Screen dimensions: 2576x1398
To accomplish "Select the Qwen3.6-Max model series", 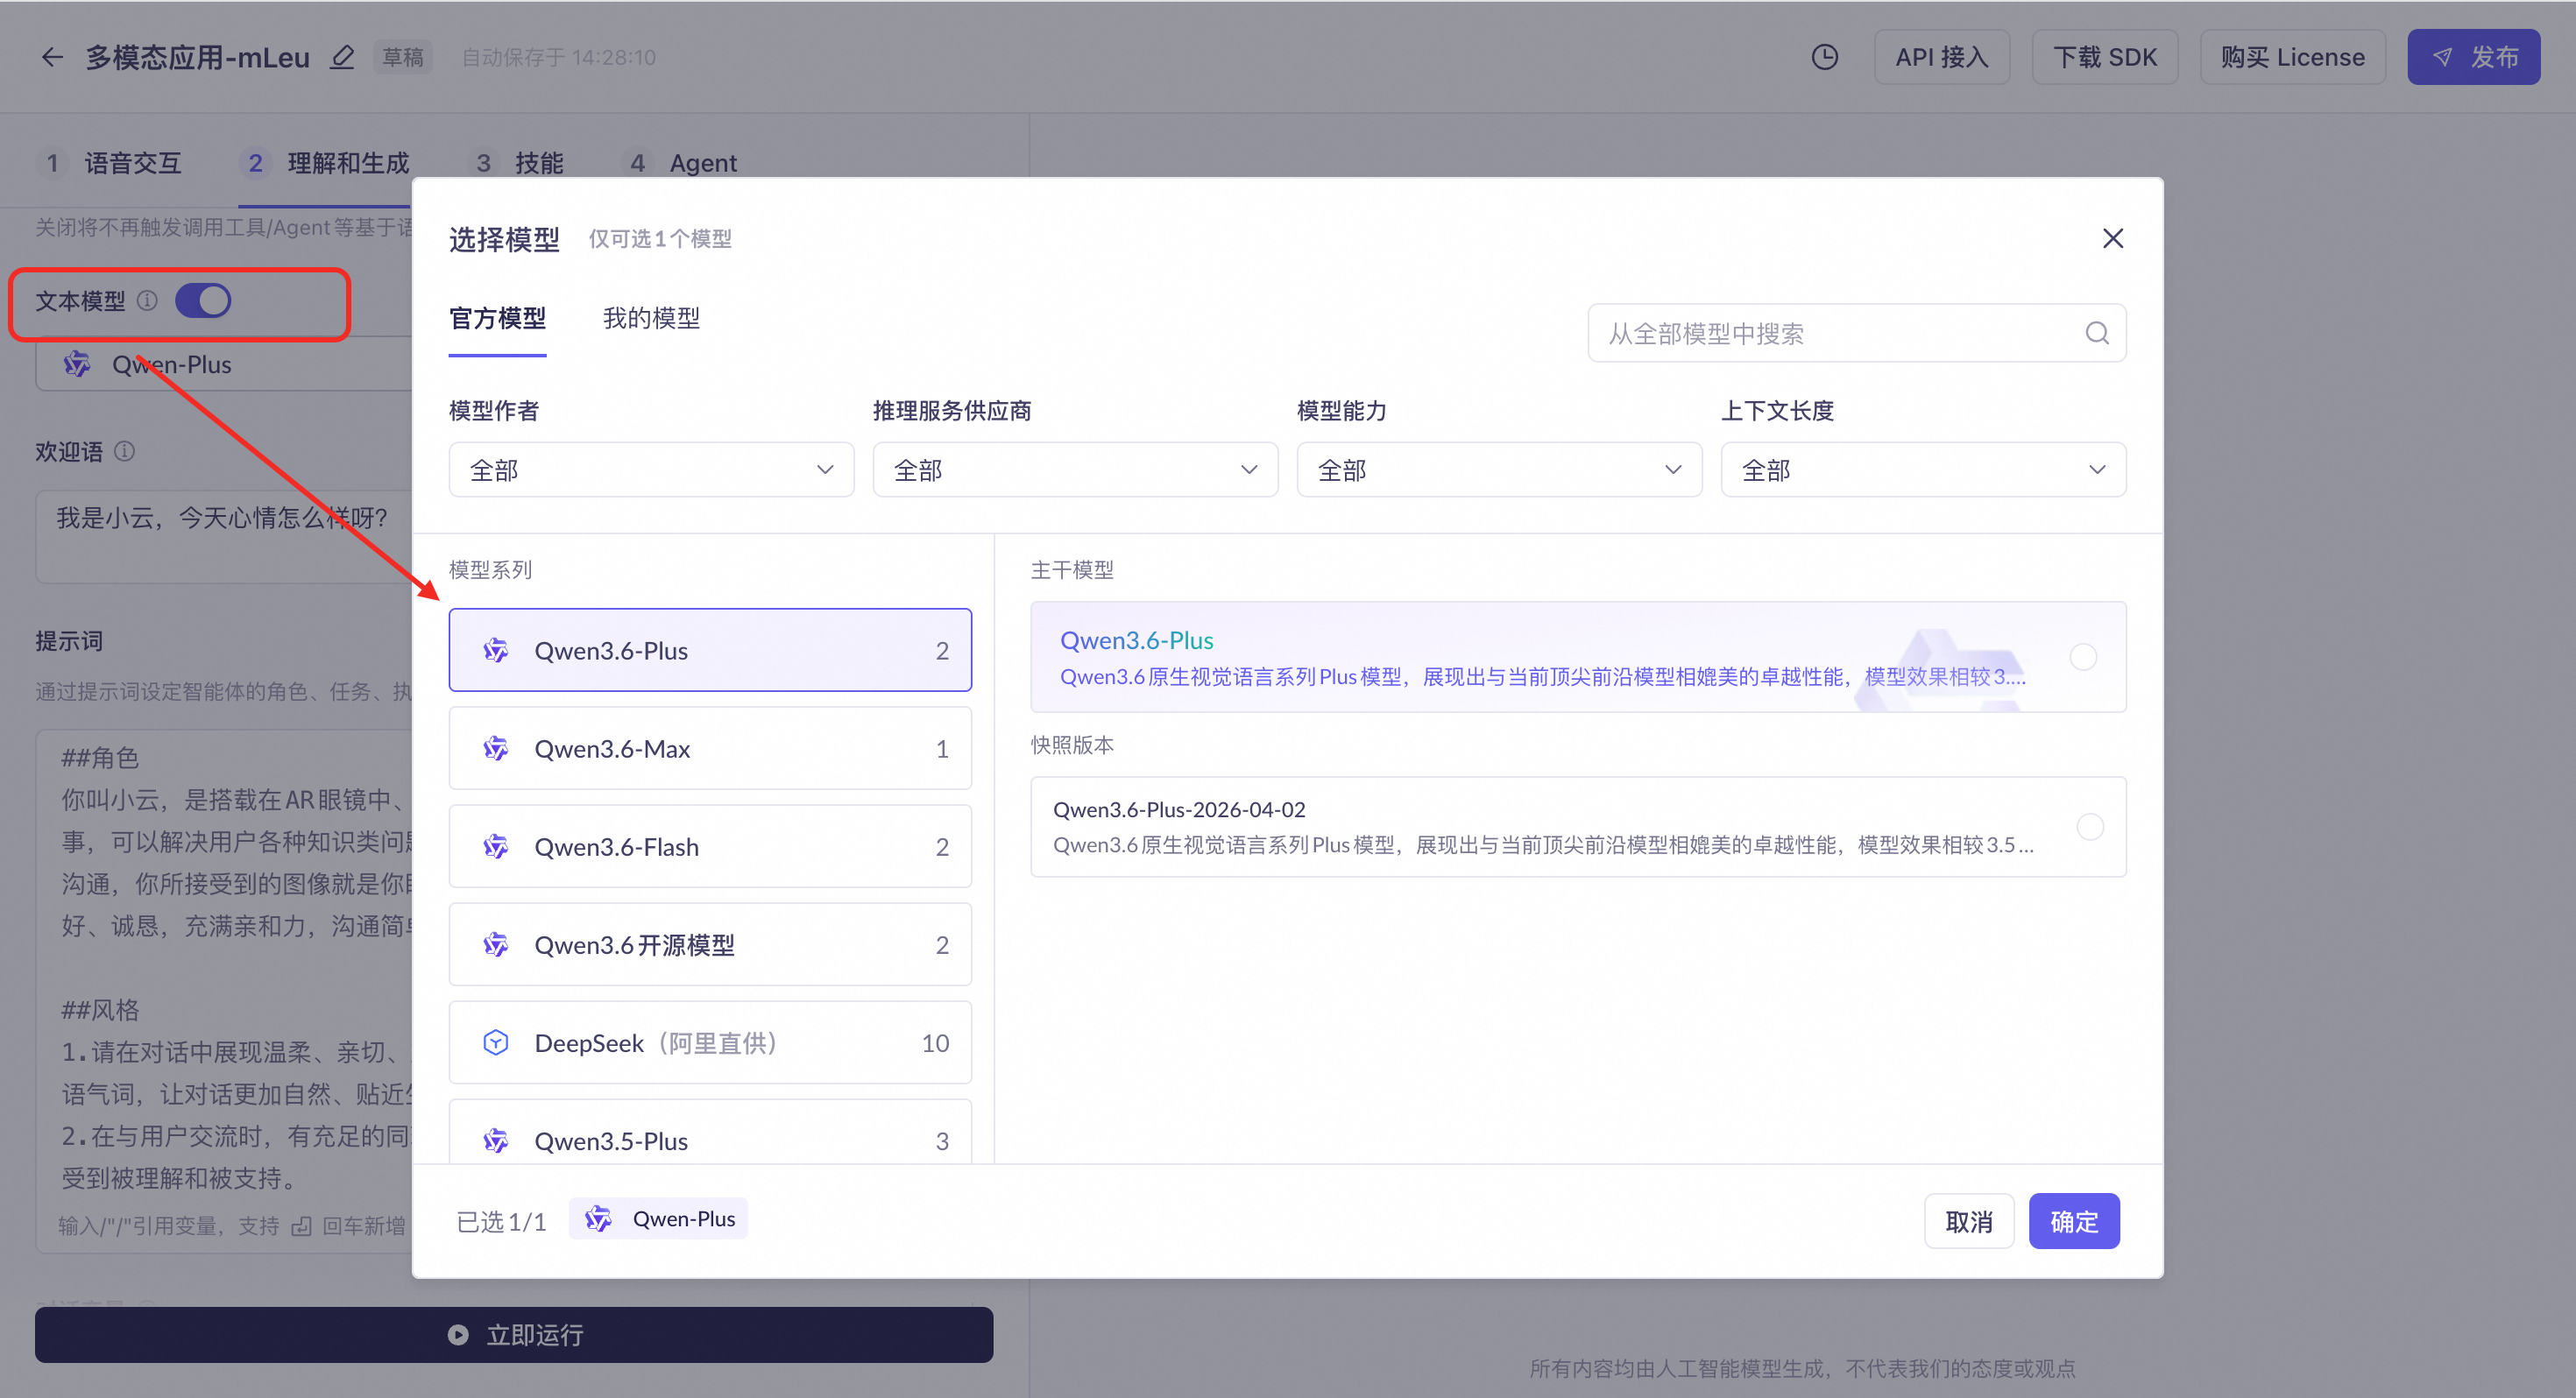I will pos(710,748).
